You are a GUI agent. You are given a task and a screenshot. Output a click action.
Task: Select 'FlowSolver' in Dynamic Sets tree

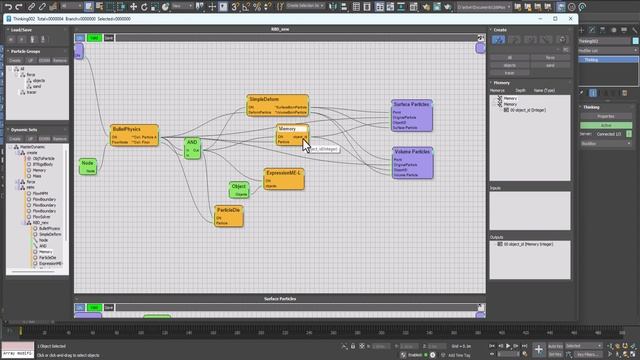tap(41, 217)
